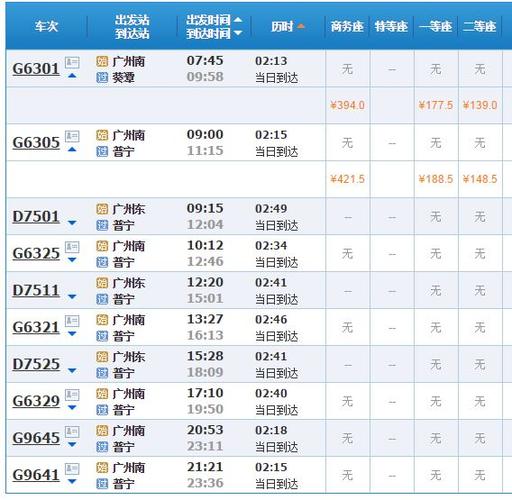
Task: Click 23:36 arrival time
Action: (x=205, y=483)
